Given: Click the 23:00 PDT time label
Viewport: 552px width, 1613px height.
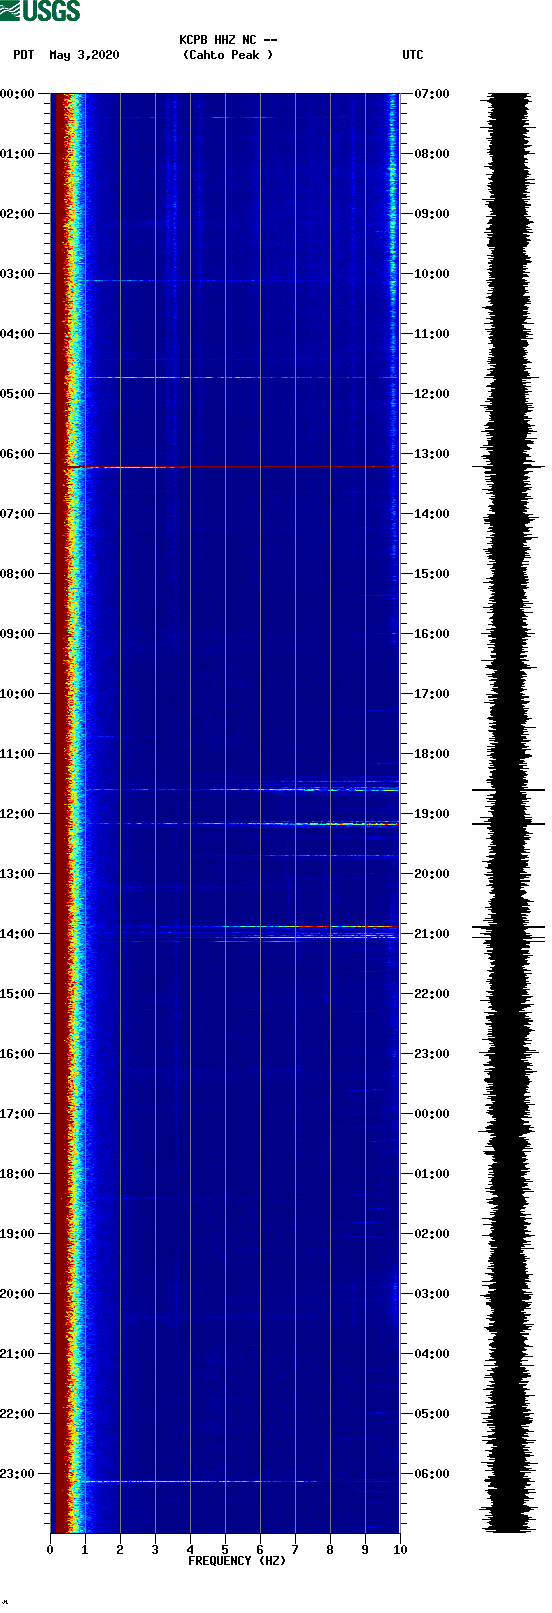Looking at the screenshot, I should 18,1474.
